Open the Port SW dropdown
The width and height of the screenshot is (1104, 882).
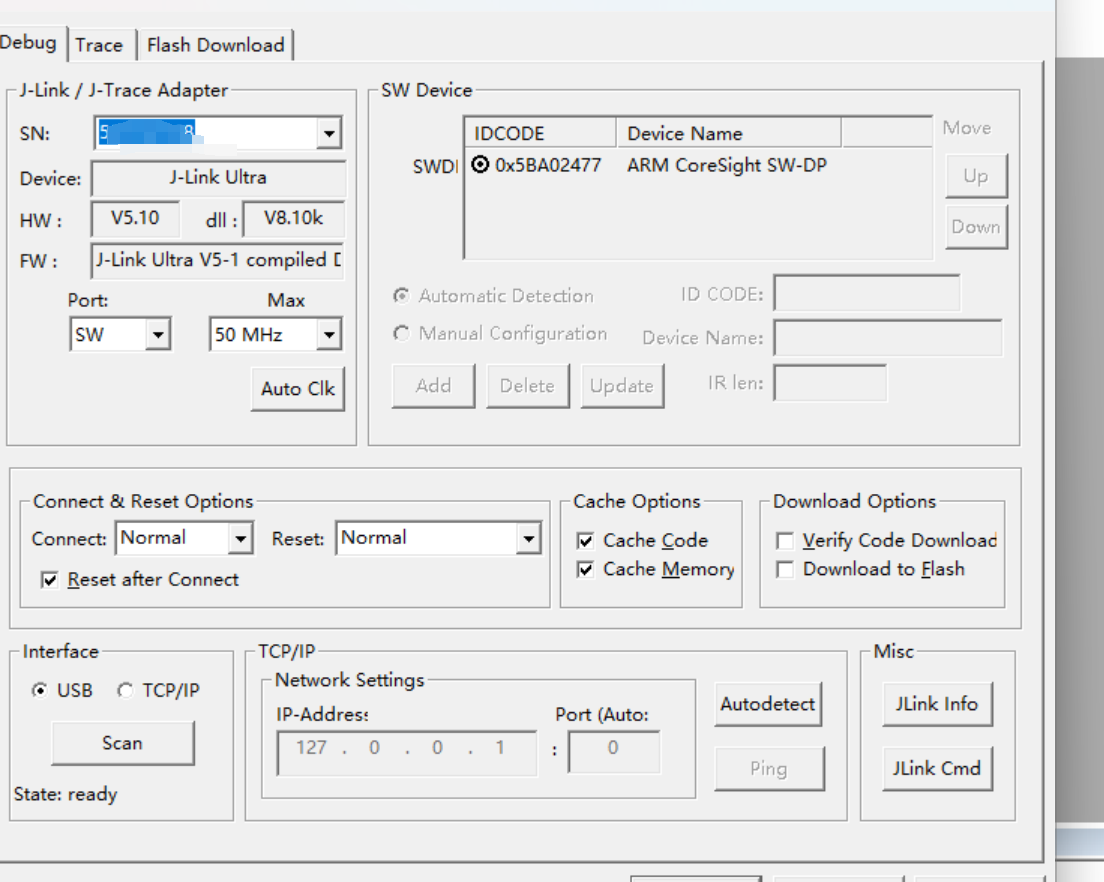click(x=158, y=334)
